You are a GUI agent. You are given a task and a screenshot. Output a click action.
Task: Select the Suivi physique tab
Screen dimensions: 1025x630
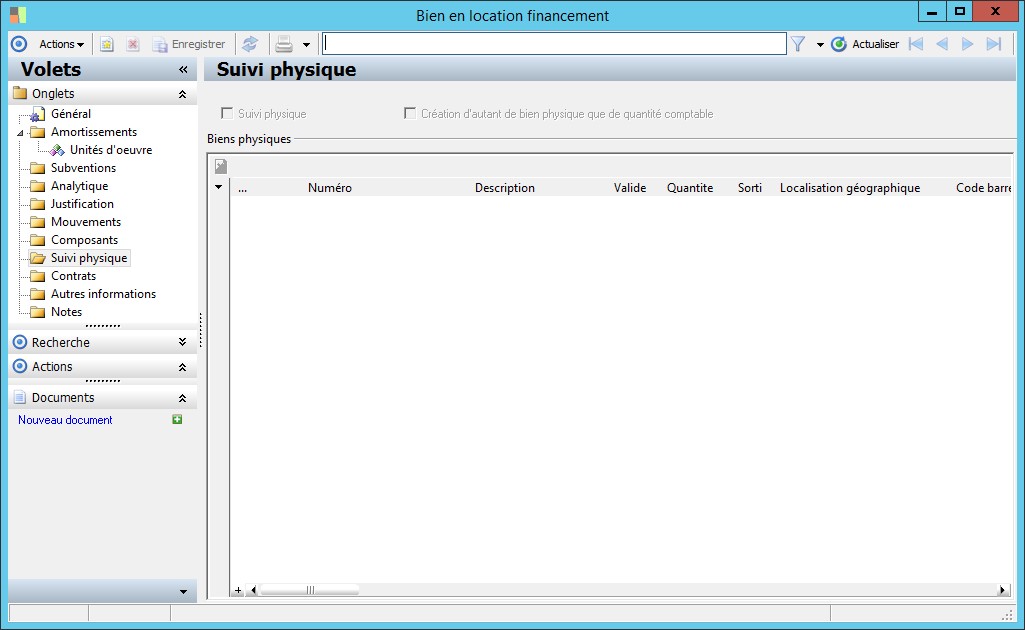(89, 258)
